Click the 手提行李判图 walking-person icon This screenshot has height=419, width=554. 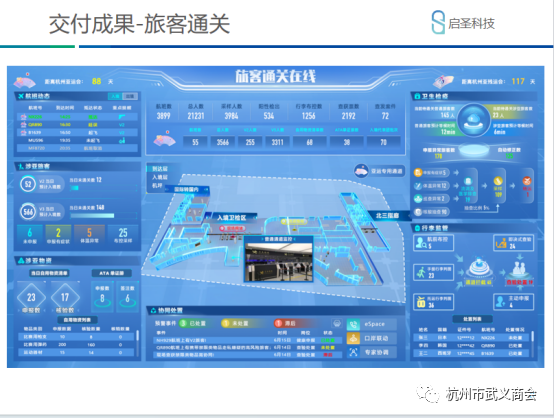[421, 272]
